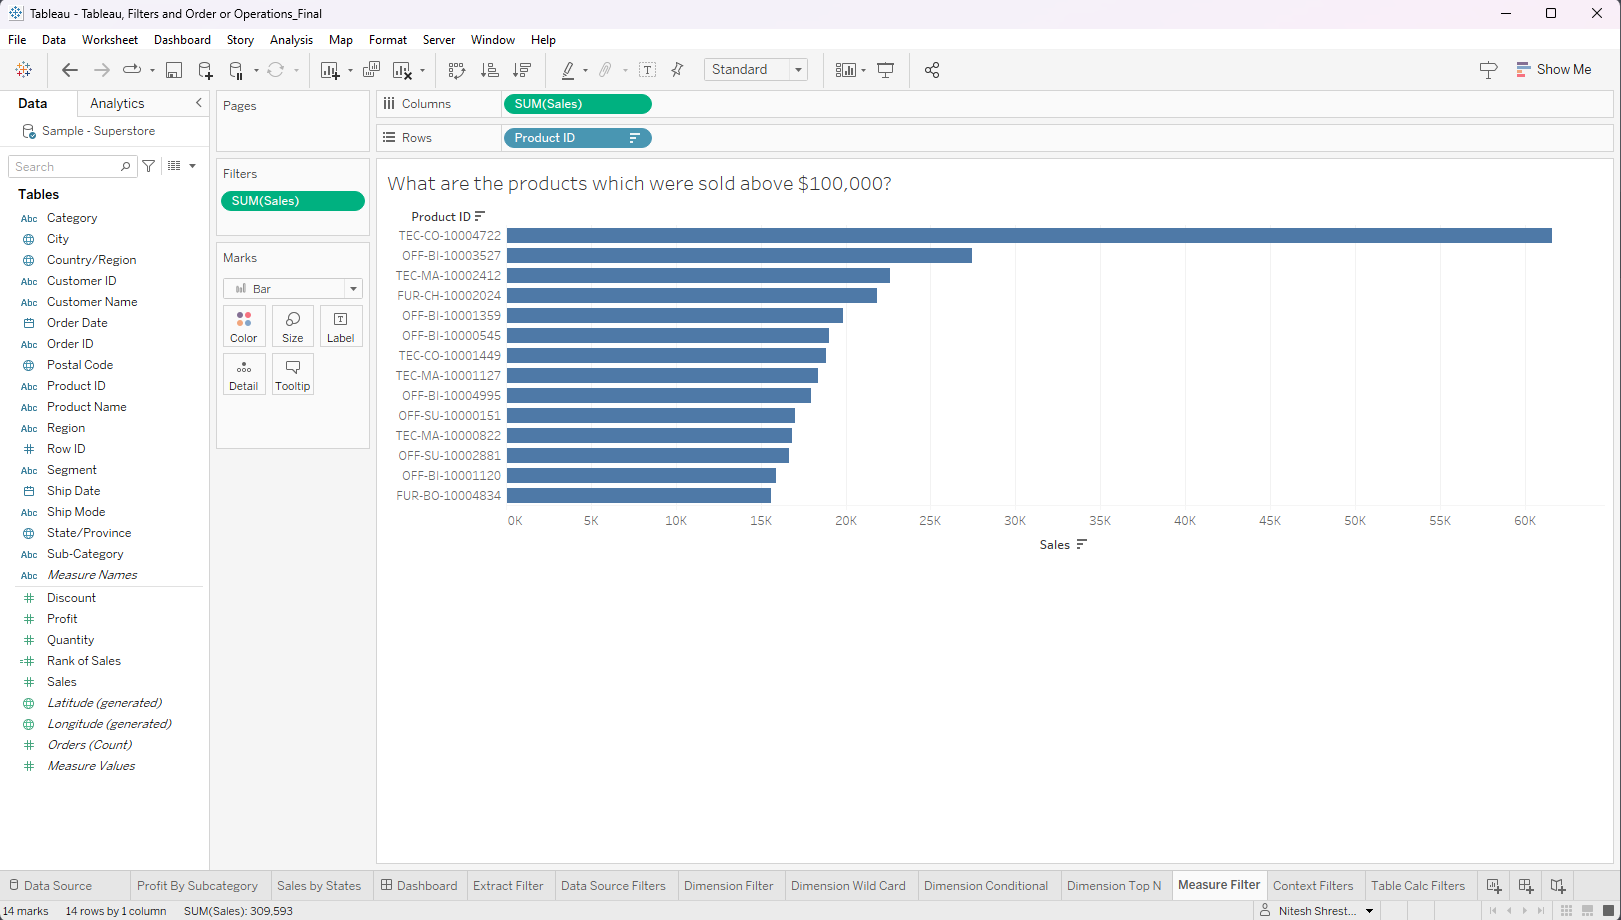Viewport: 1621px width, 920px height.
Task: Click the Swap Rows and Columns icon
Action: point(457,70)
